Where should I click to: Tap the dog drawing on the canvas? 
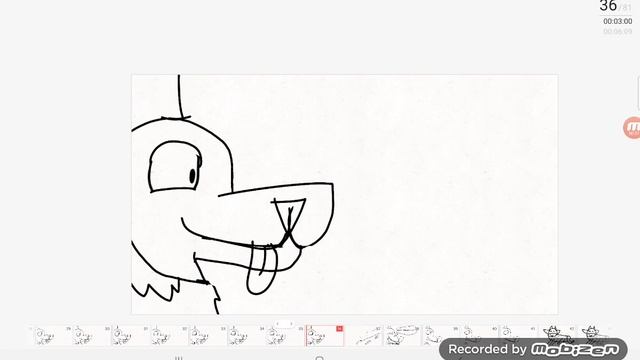coord(233,195)
